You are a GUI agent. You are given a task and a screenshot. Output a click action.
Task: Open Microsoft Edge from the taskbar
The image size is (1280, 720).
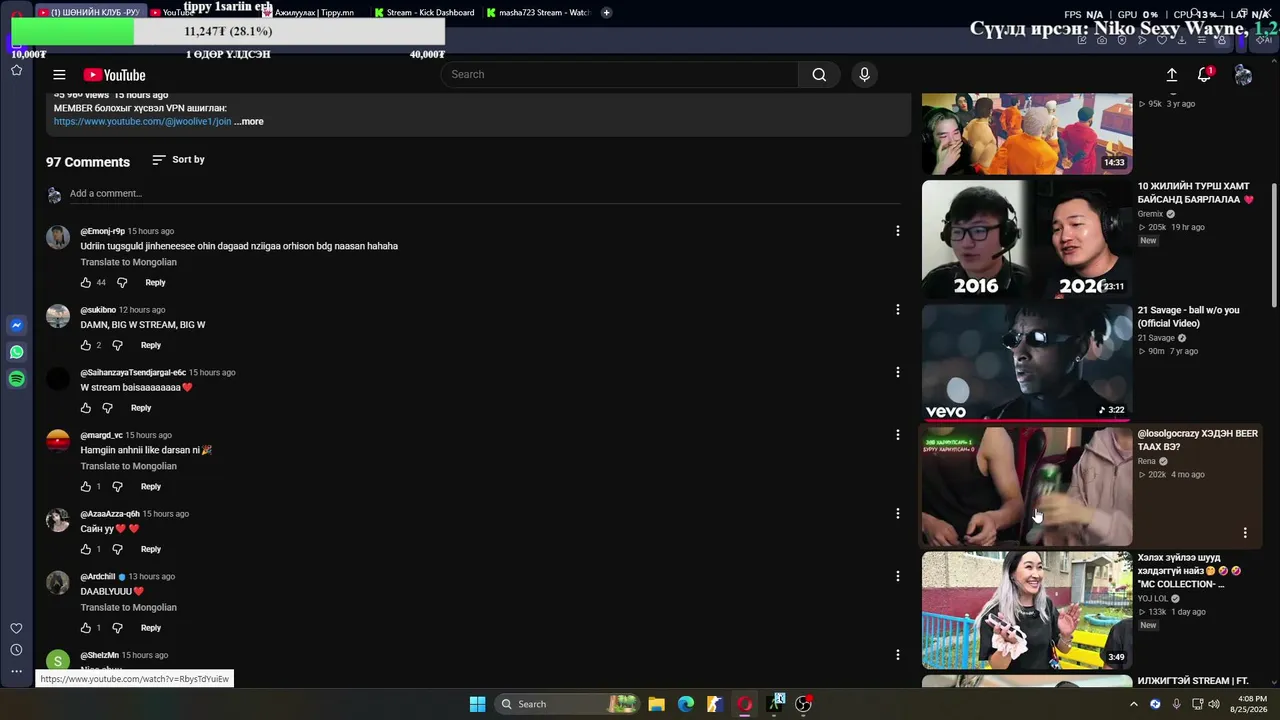686,704
